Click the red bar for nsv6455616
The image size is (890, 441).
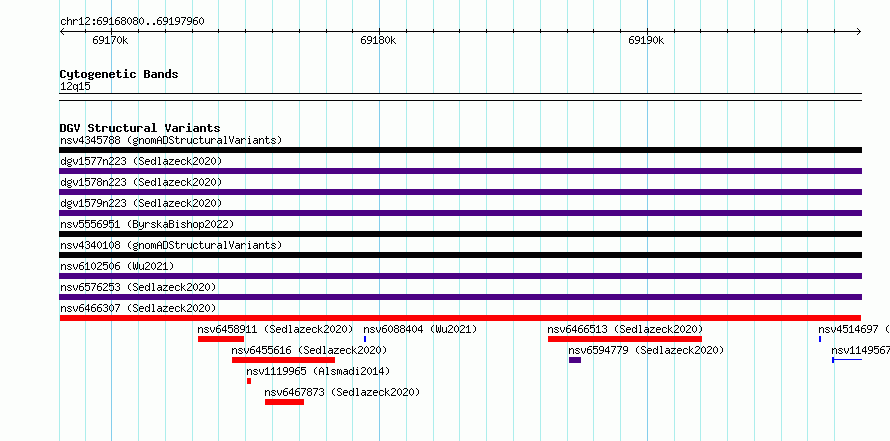tap(283, 360)
